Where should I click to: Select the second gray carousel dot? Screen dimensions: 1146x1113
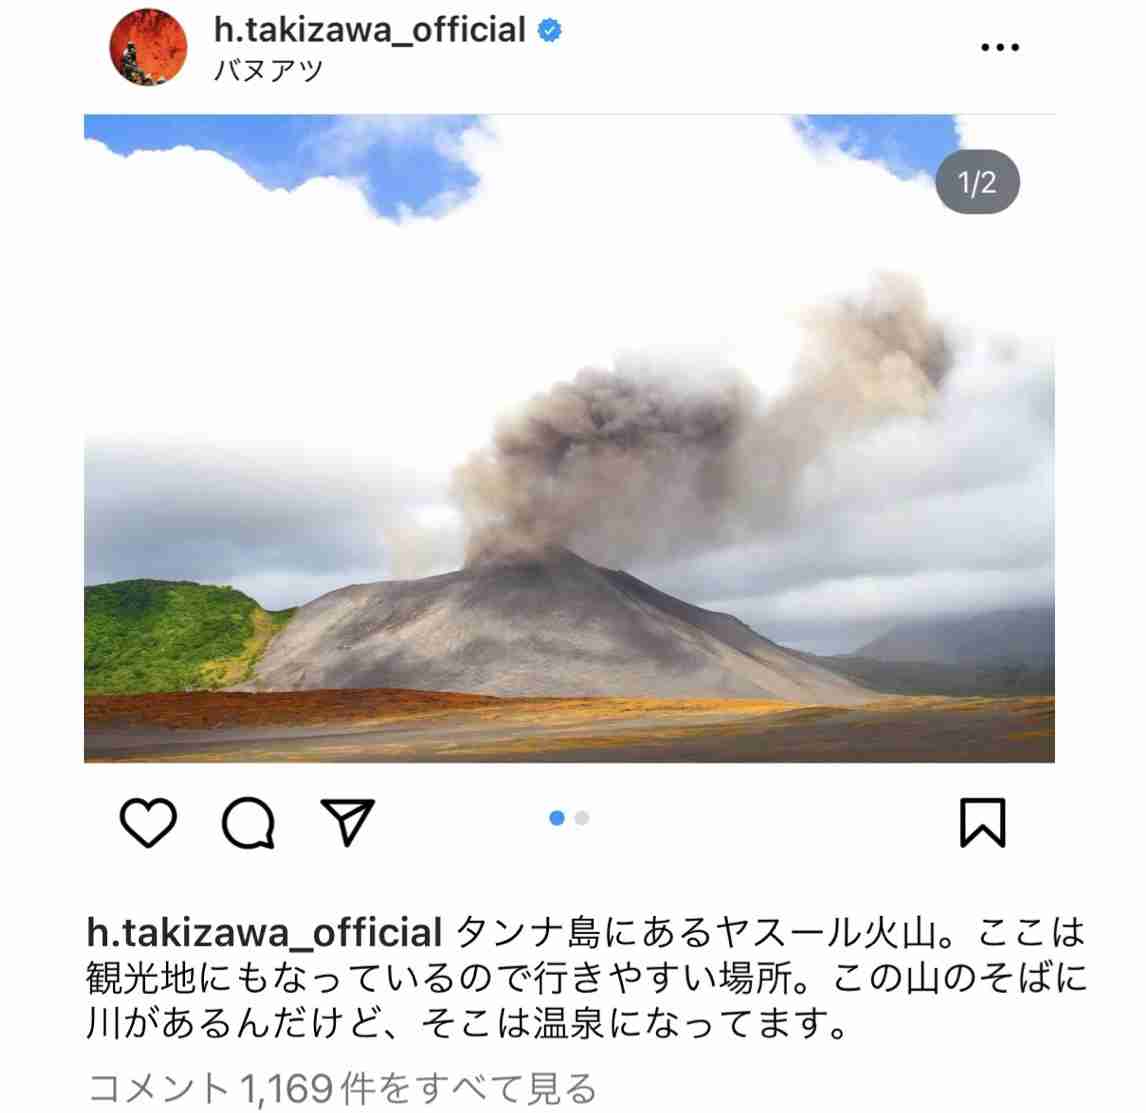coord(582,818)
